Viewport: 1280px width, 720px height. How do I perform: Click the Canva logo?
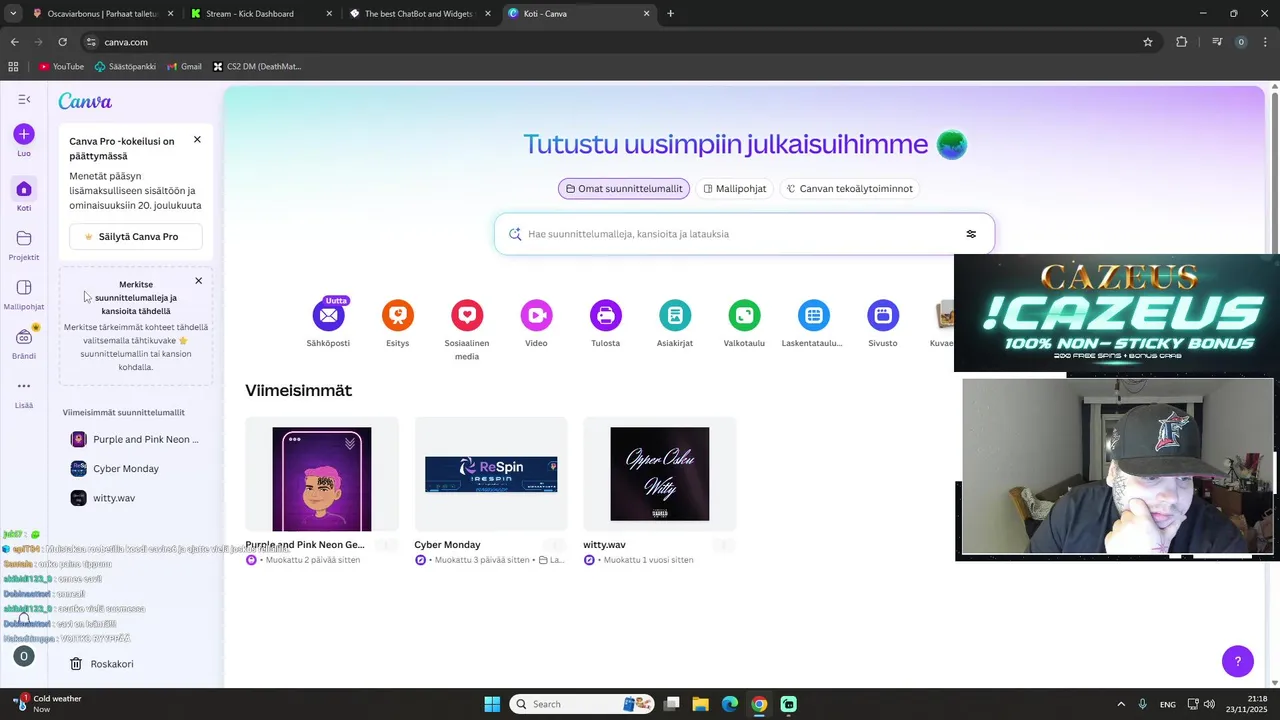pyautogui.click(x=85, y=101)
